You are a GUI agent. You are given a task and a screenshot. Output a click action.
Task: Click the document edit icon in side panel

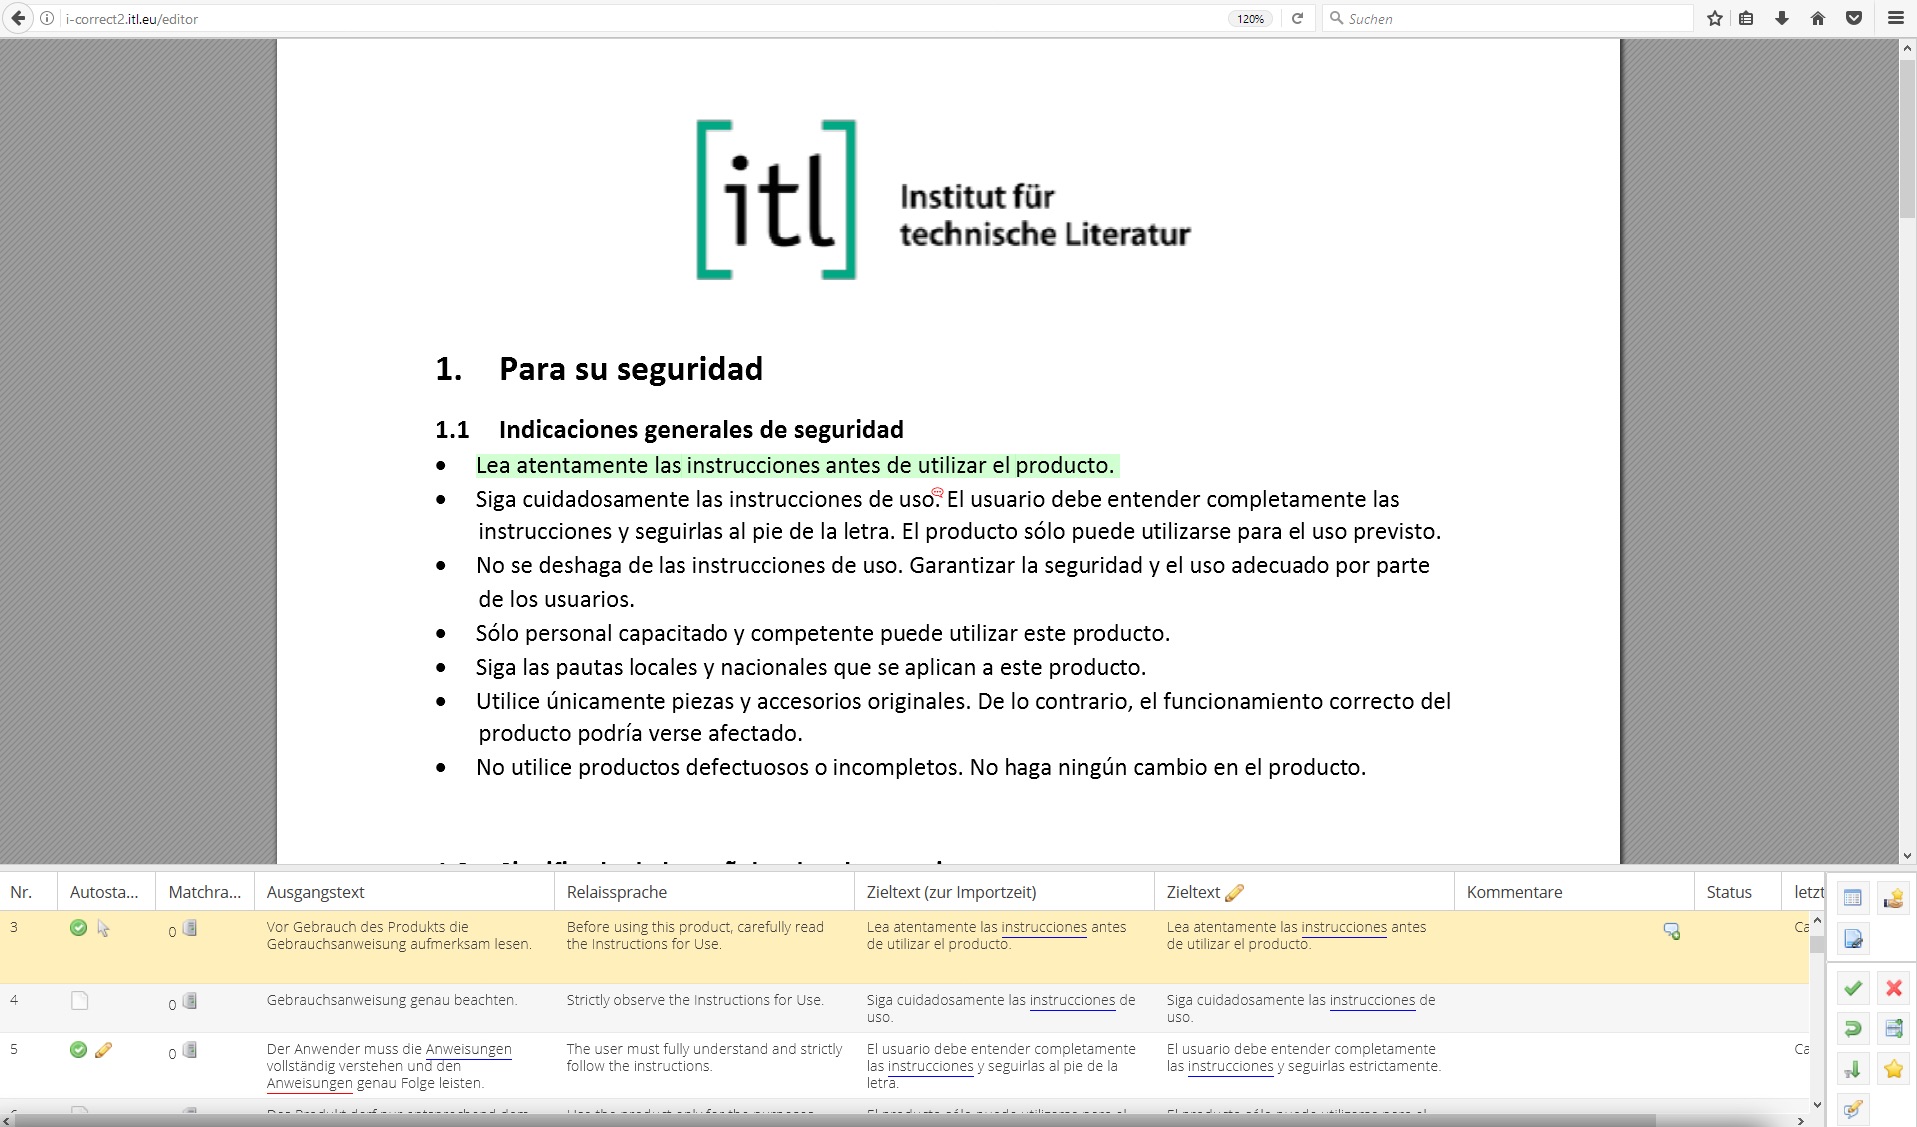tap(1853, 939)
